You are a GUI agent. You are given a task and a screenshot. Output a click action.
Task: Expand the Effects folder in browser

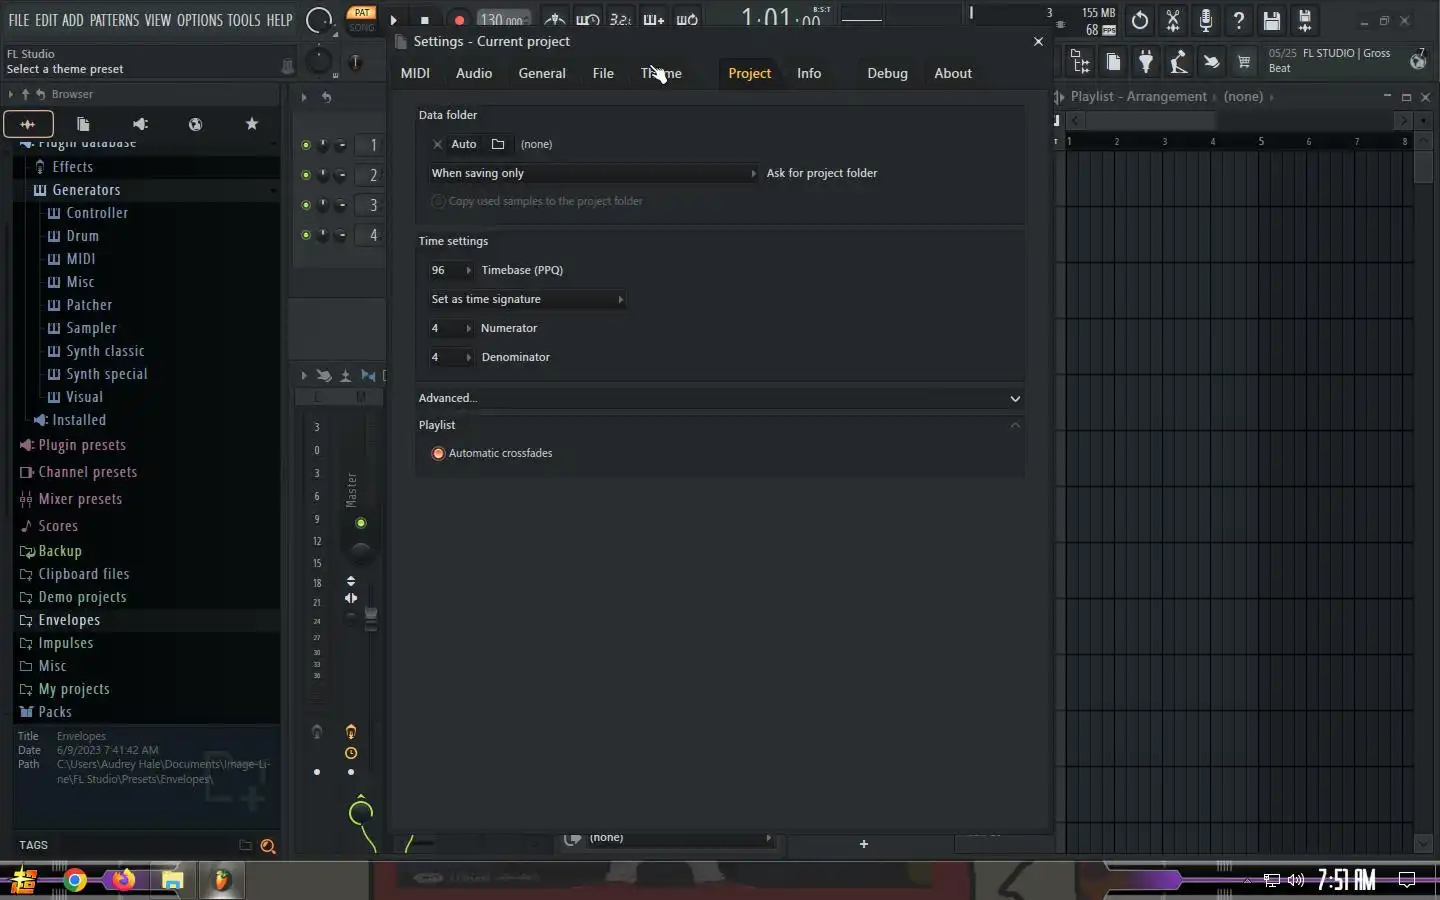(x=73, y=167)
